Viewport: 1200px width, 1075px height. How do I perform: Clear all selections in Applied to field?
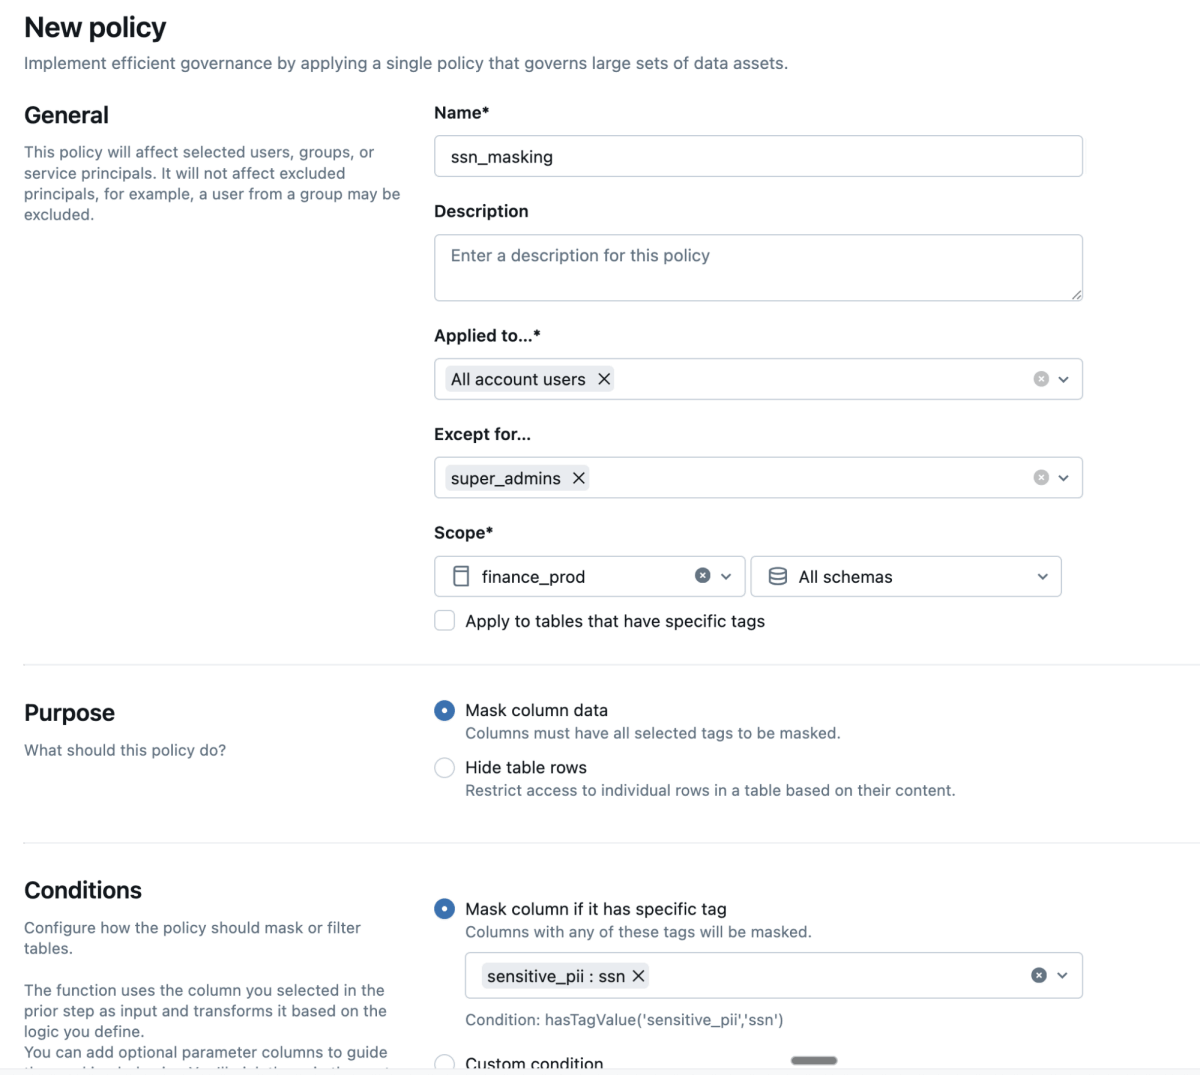tap(1040, 379)
